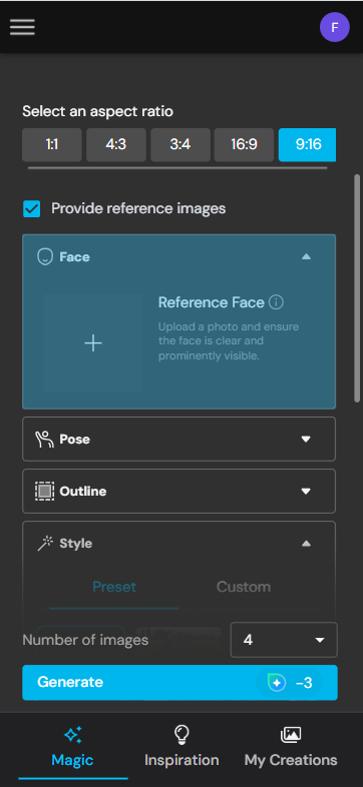Select the 1:1 aspect ratio
The height and width of the screenshot is (787, 363).
pyautogui.click(x=52, y=145)
